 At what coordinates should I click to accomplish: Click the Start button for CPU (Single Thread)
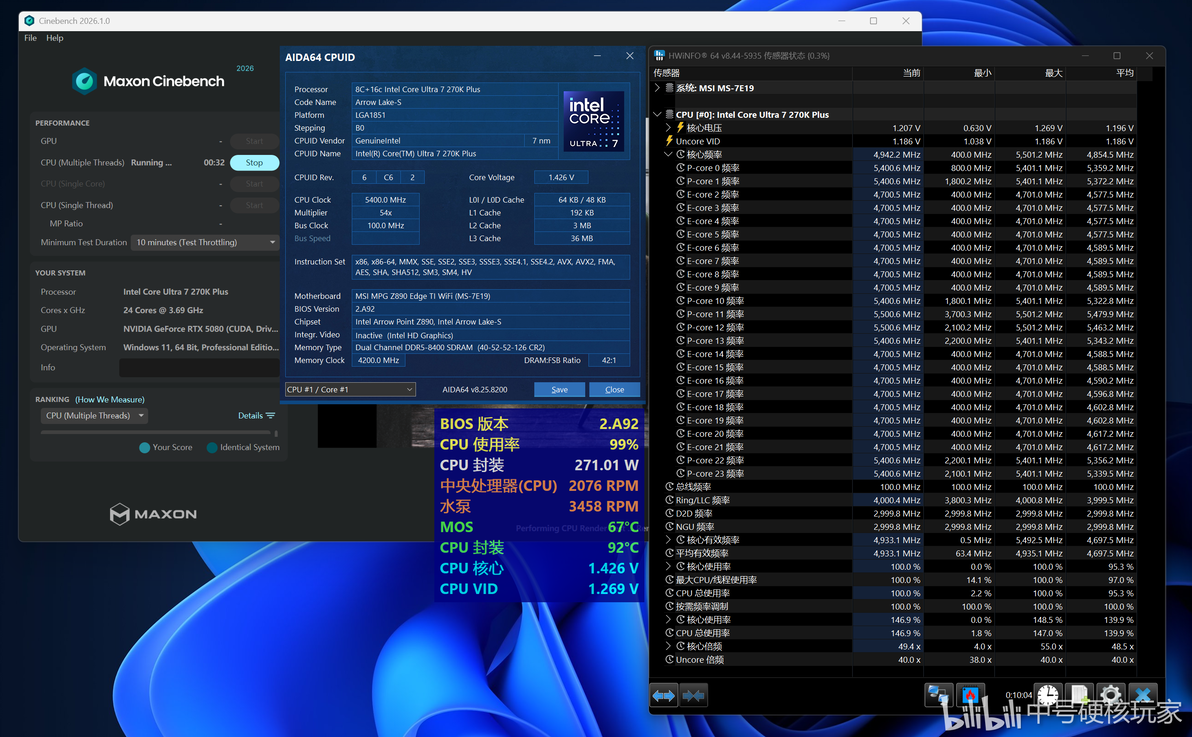(255, 205)
